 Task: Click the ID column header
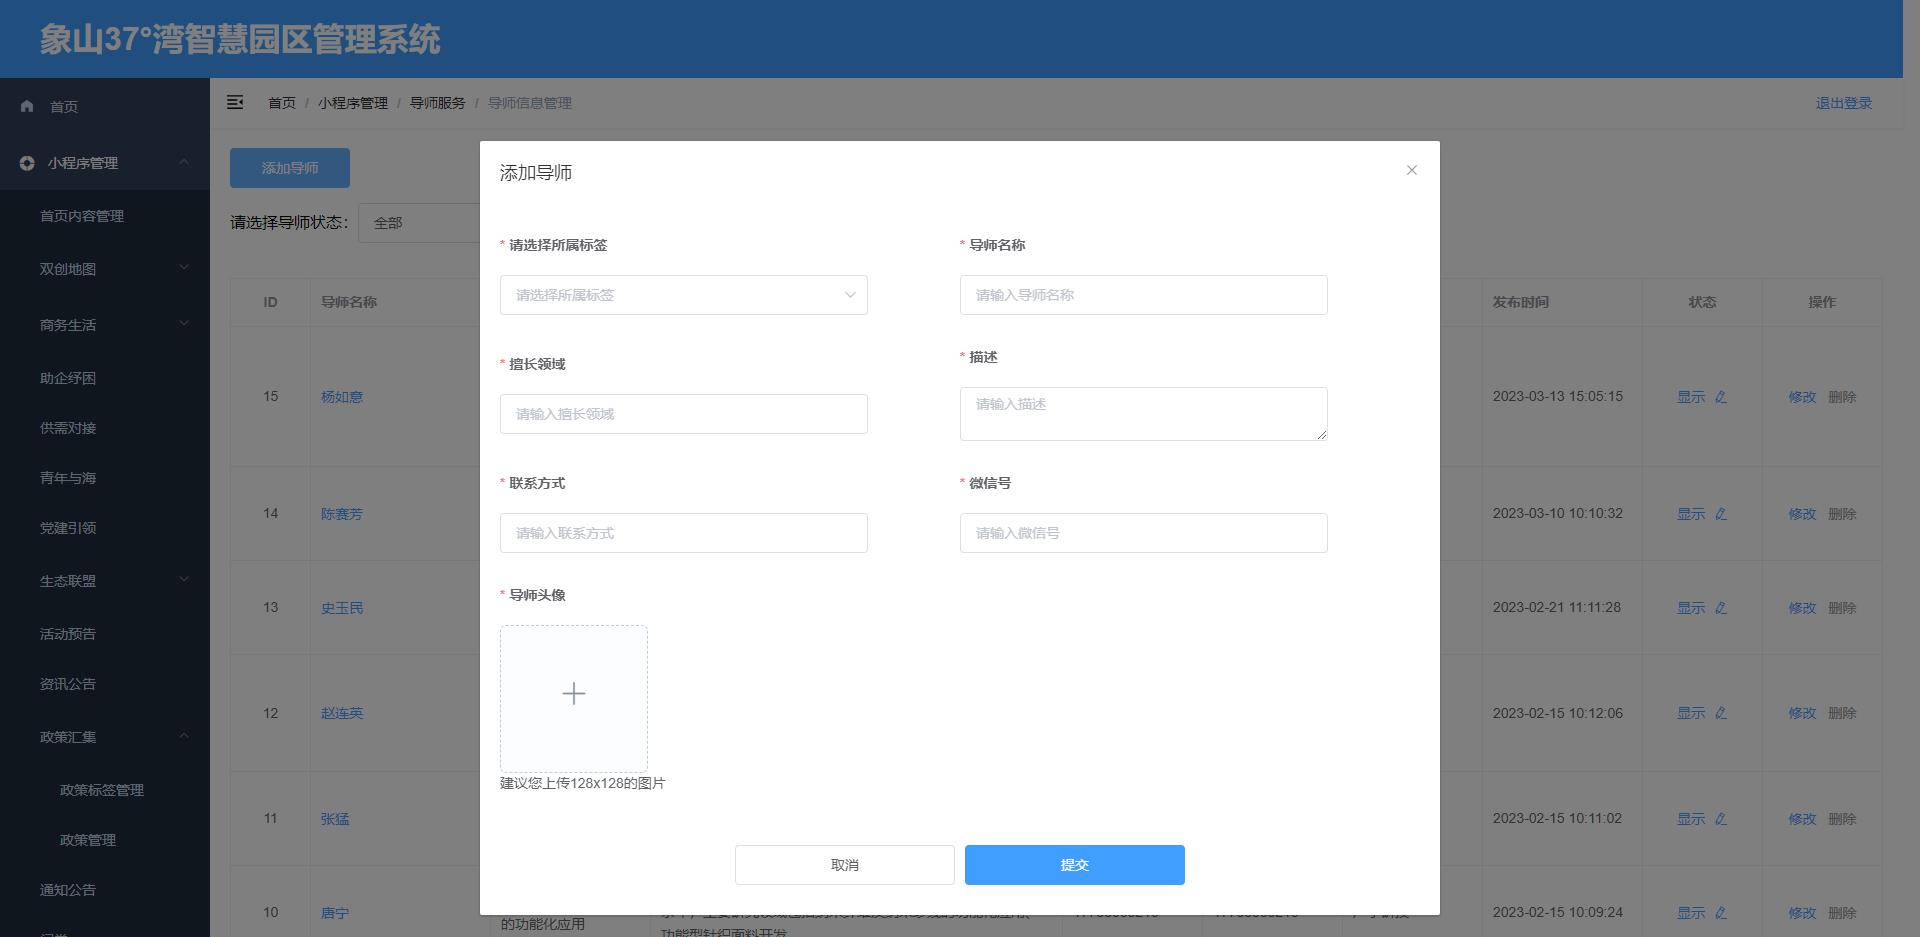[x=270, y=302]
